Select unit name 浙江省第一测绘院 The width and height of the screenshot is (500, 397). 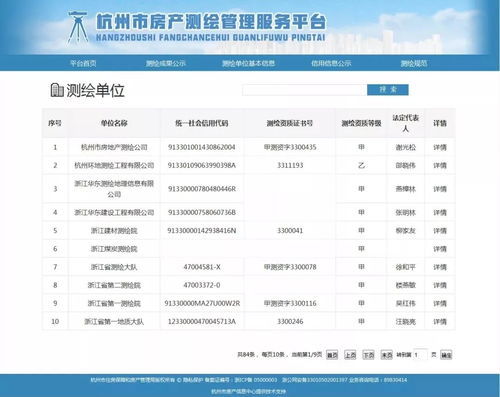[x=114, y=303]
